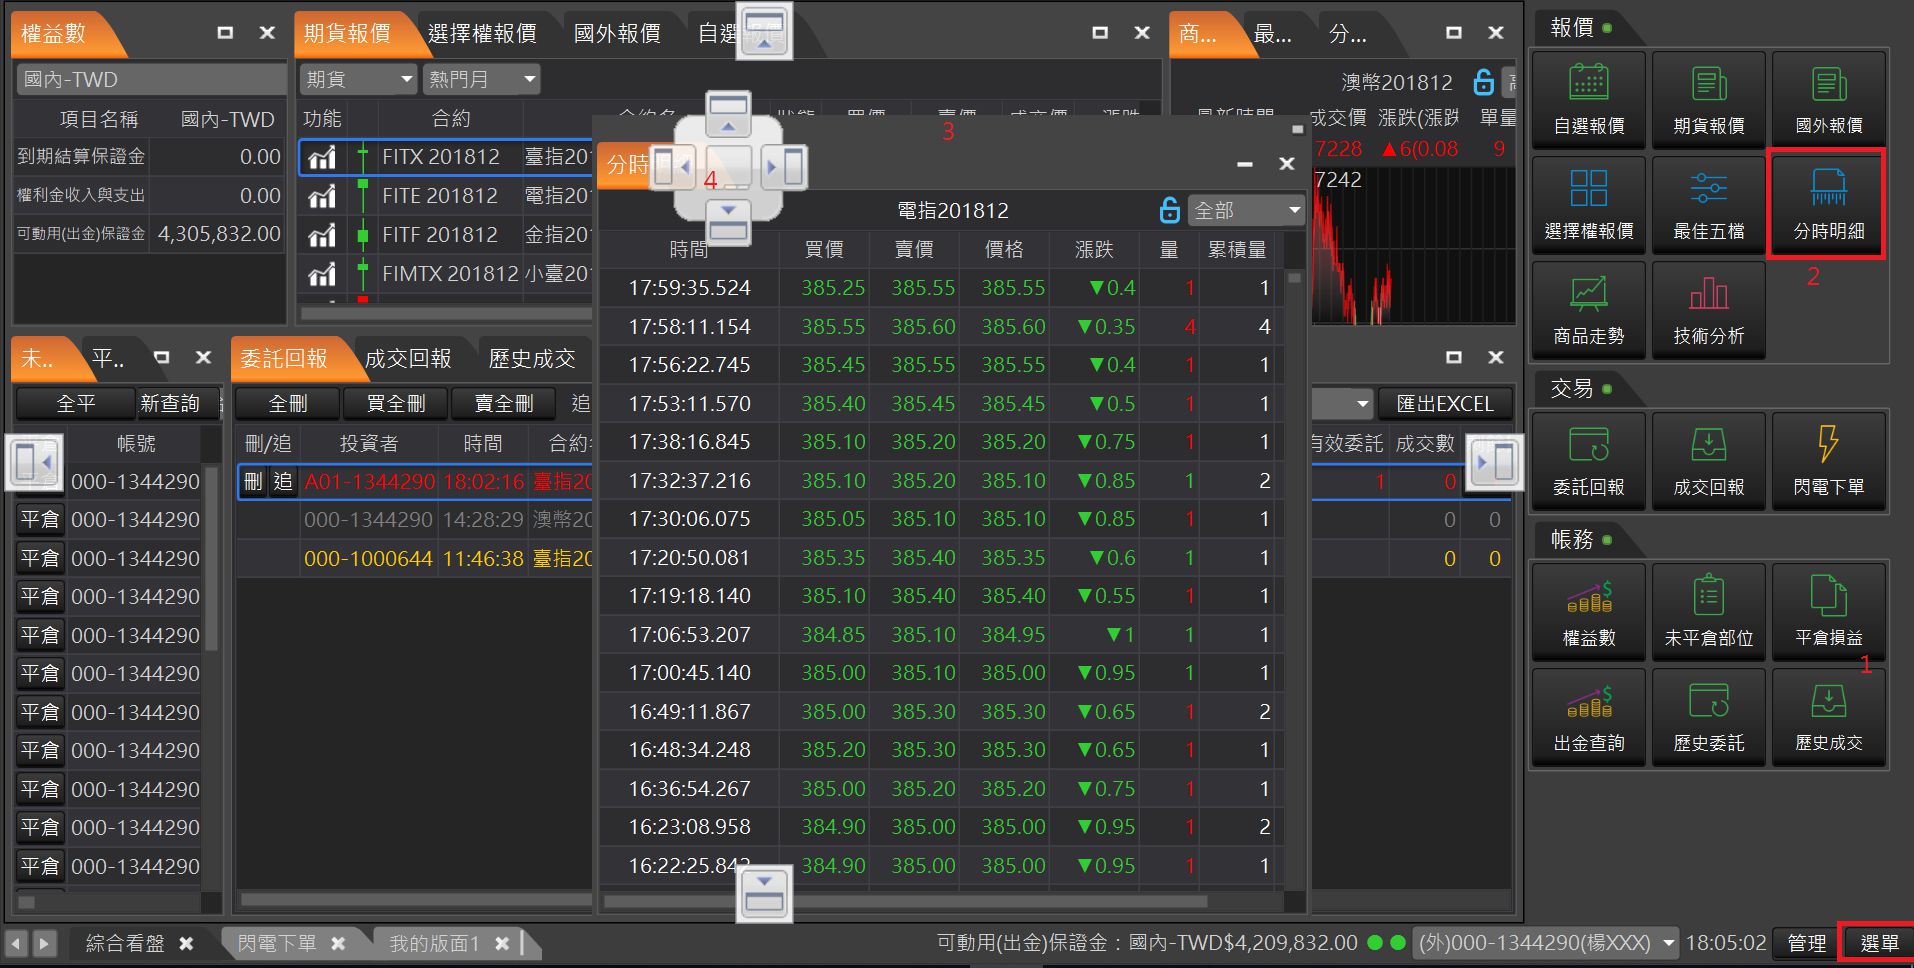Click the 匯出EXCEL export button
The image size is (1914, 968).
pos(1444,404)
